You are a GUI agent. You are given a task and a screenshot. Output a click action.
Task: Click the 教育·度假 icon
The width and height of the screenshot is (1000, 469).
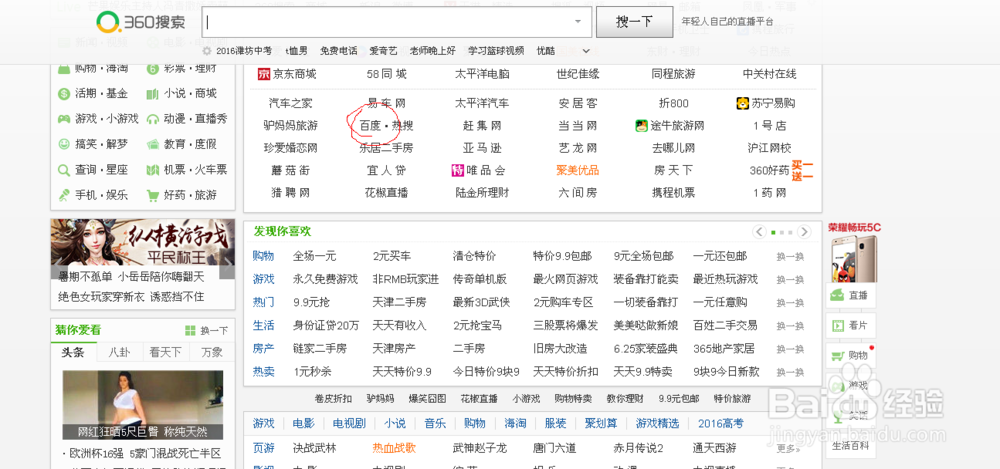click(152, 144)
